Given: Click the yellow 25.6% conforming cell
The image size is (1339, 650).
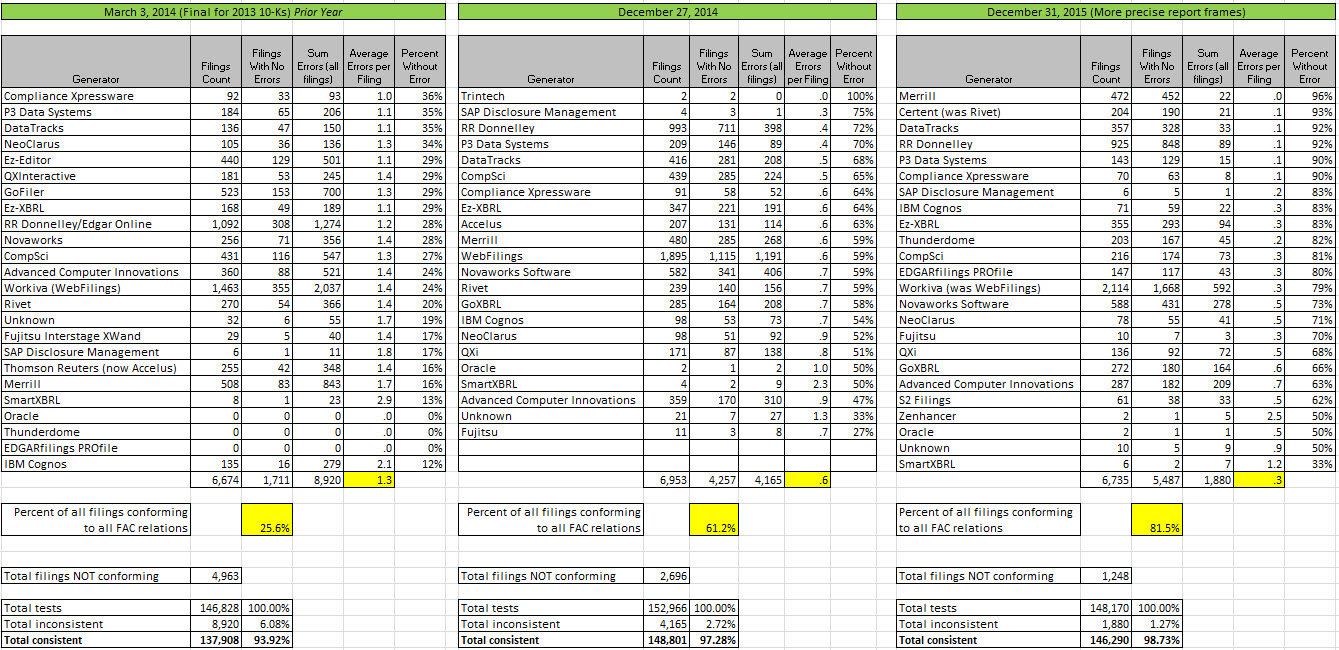Looking at the screenshot, I should [x=266, y=520].
